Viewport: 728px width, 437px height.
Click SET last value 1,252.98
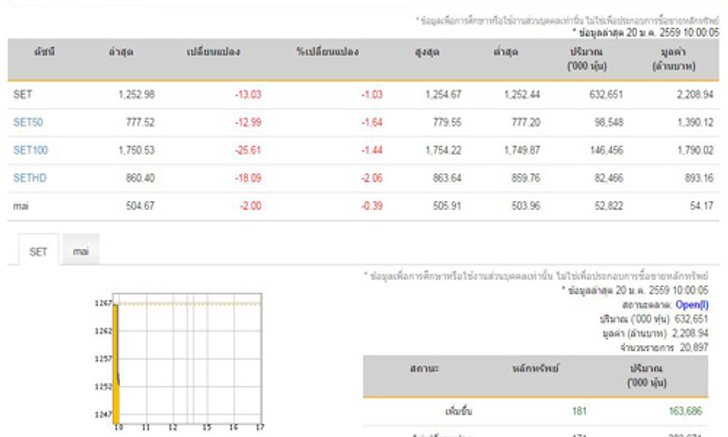pyautogui.click(x=136, y=94)
